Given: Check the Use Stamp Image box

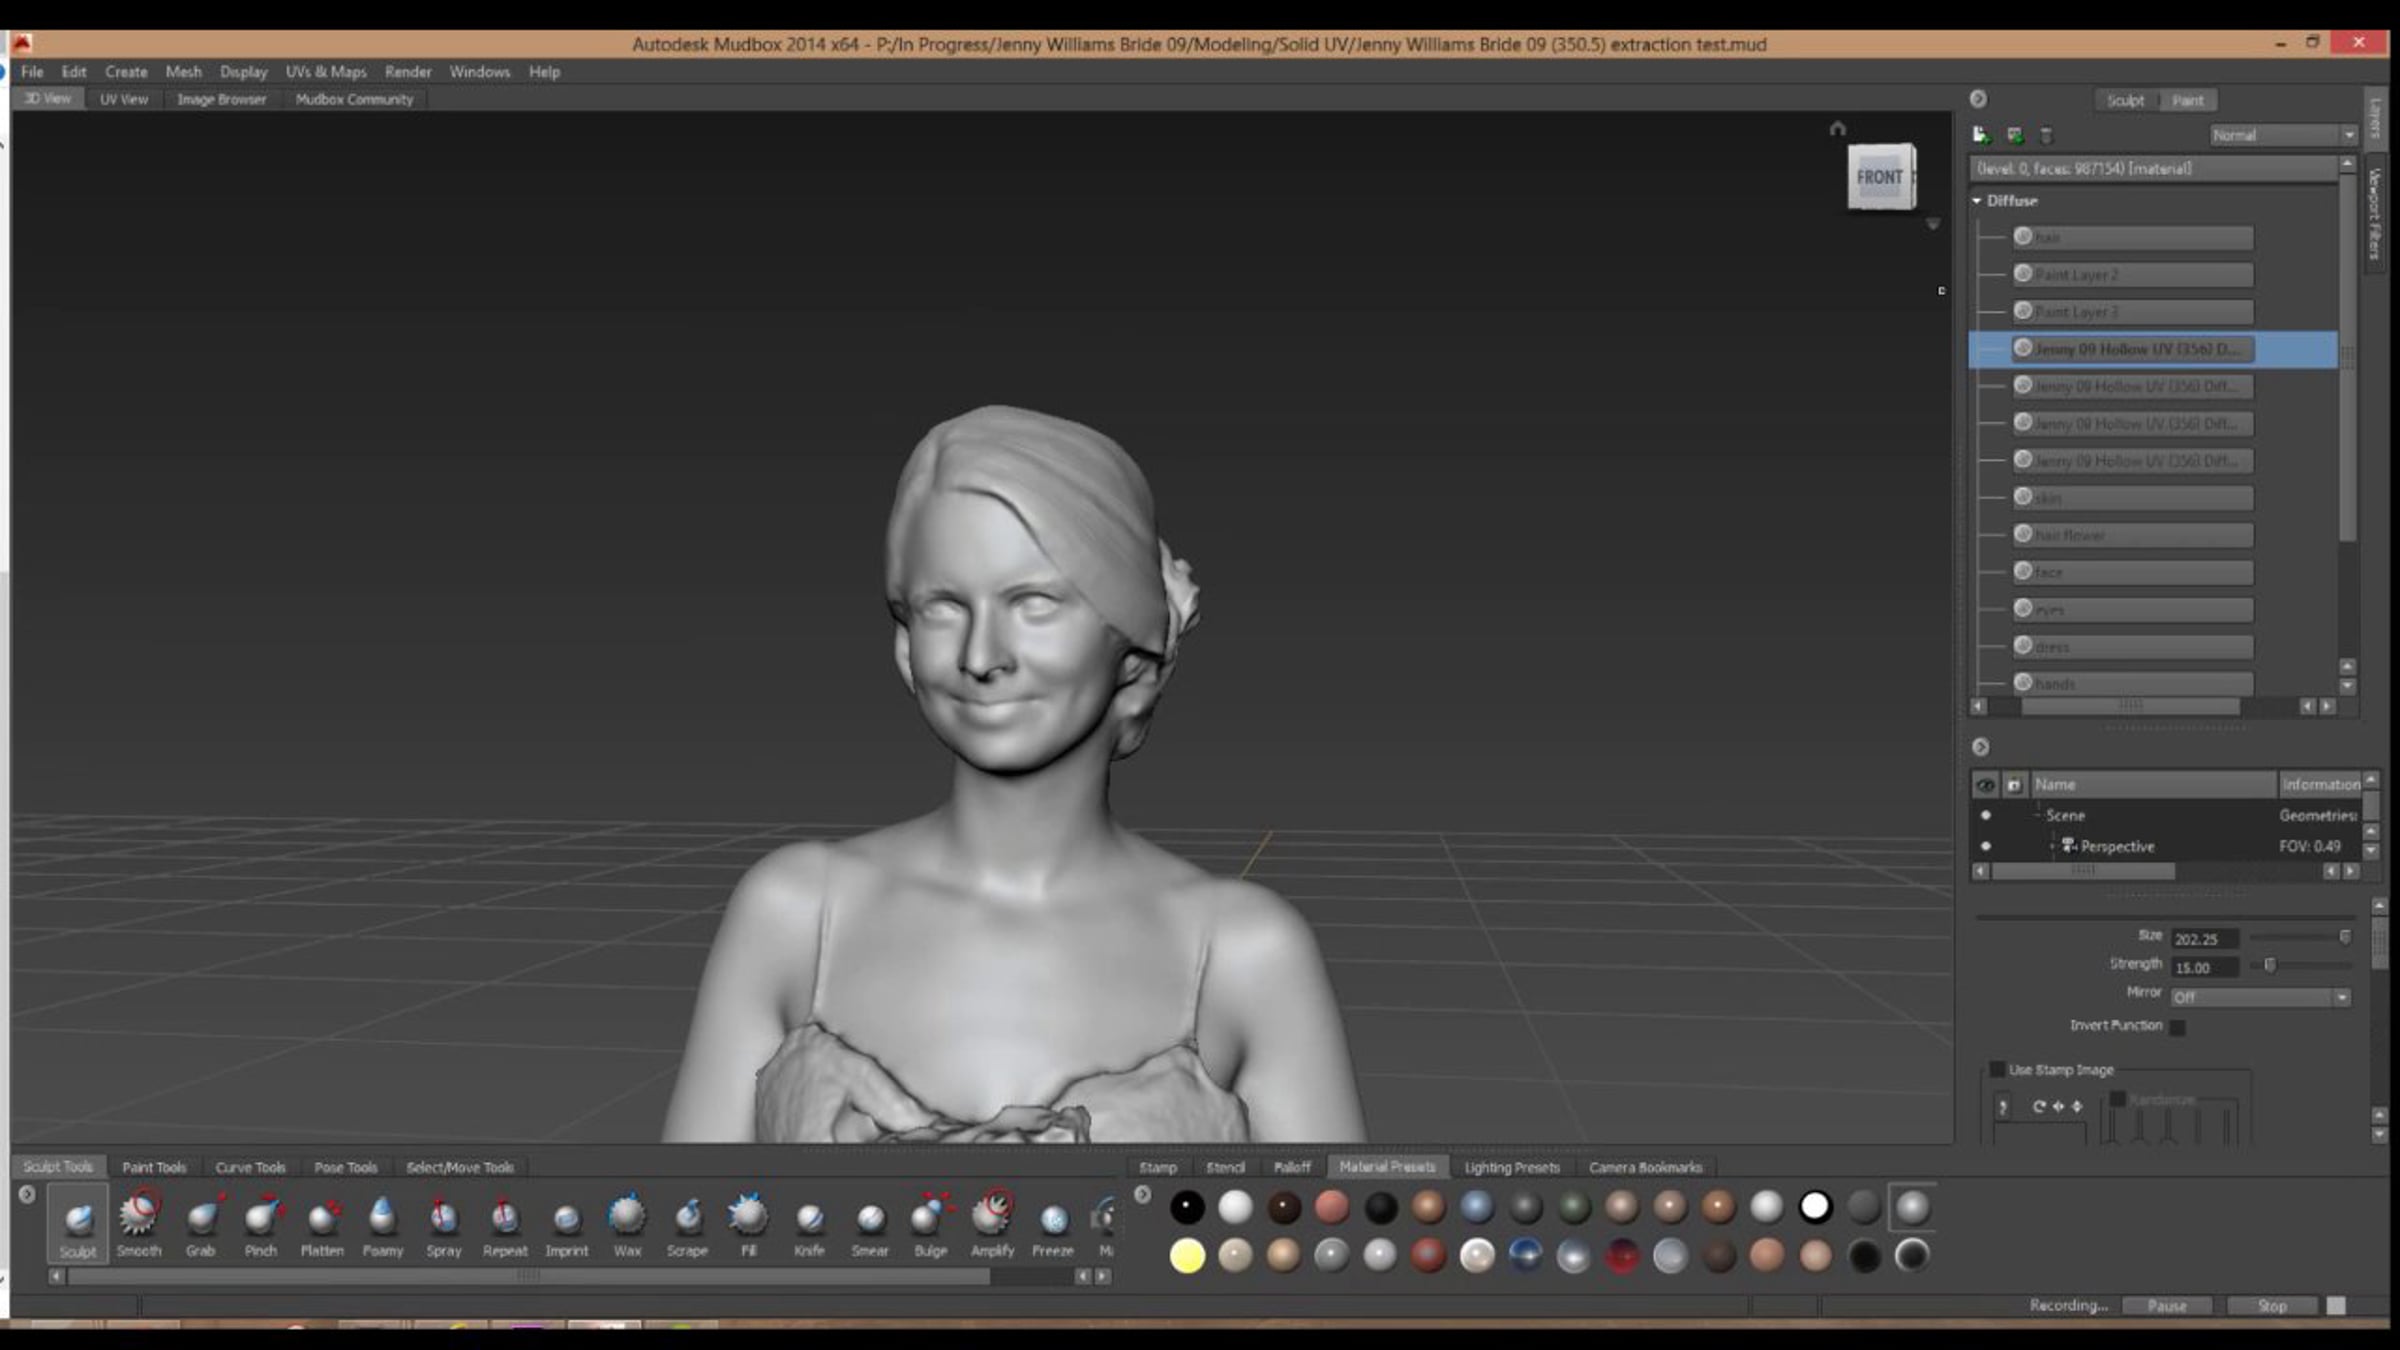Looking at the screenshot, I should (x=1997, y=1069).
